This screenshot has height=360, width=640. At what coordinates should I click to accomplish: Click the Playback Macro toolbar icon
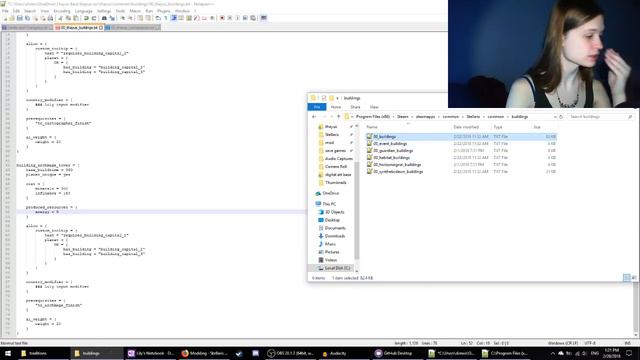point(237,18)
